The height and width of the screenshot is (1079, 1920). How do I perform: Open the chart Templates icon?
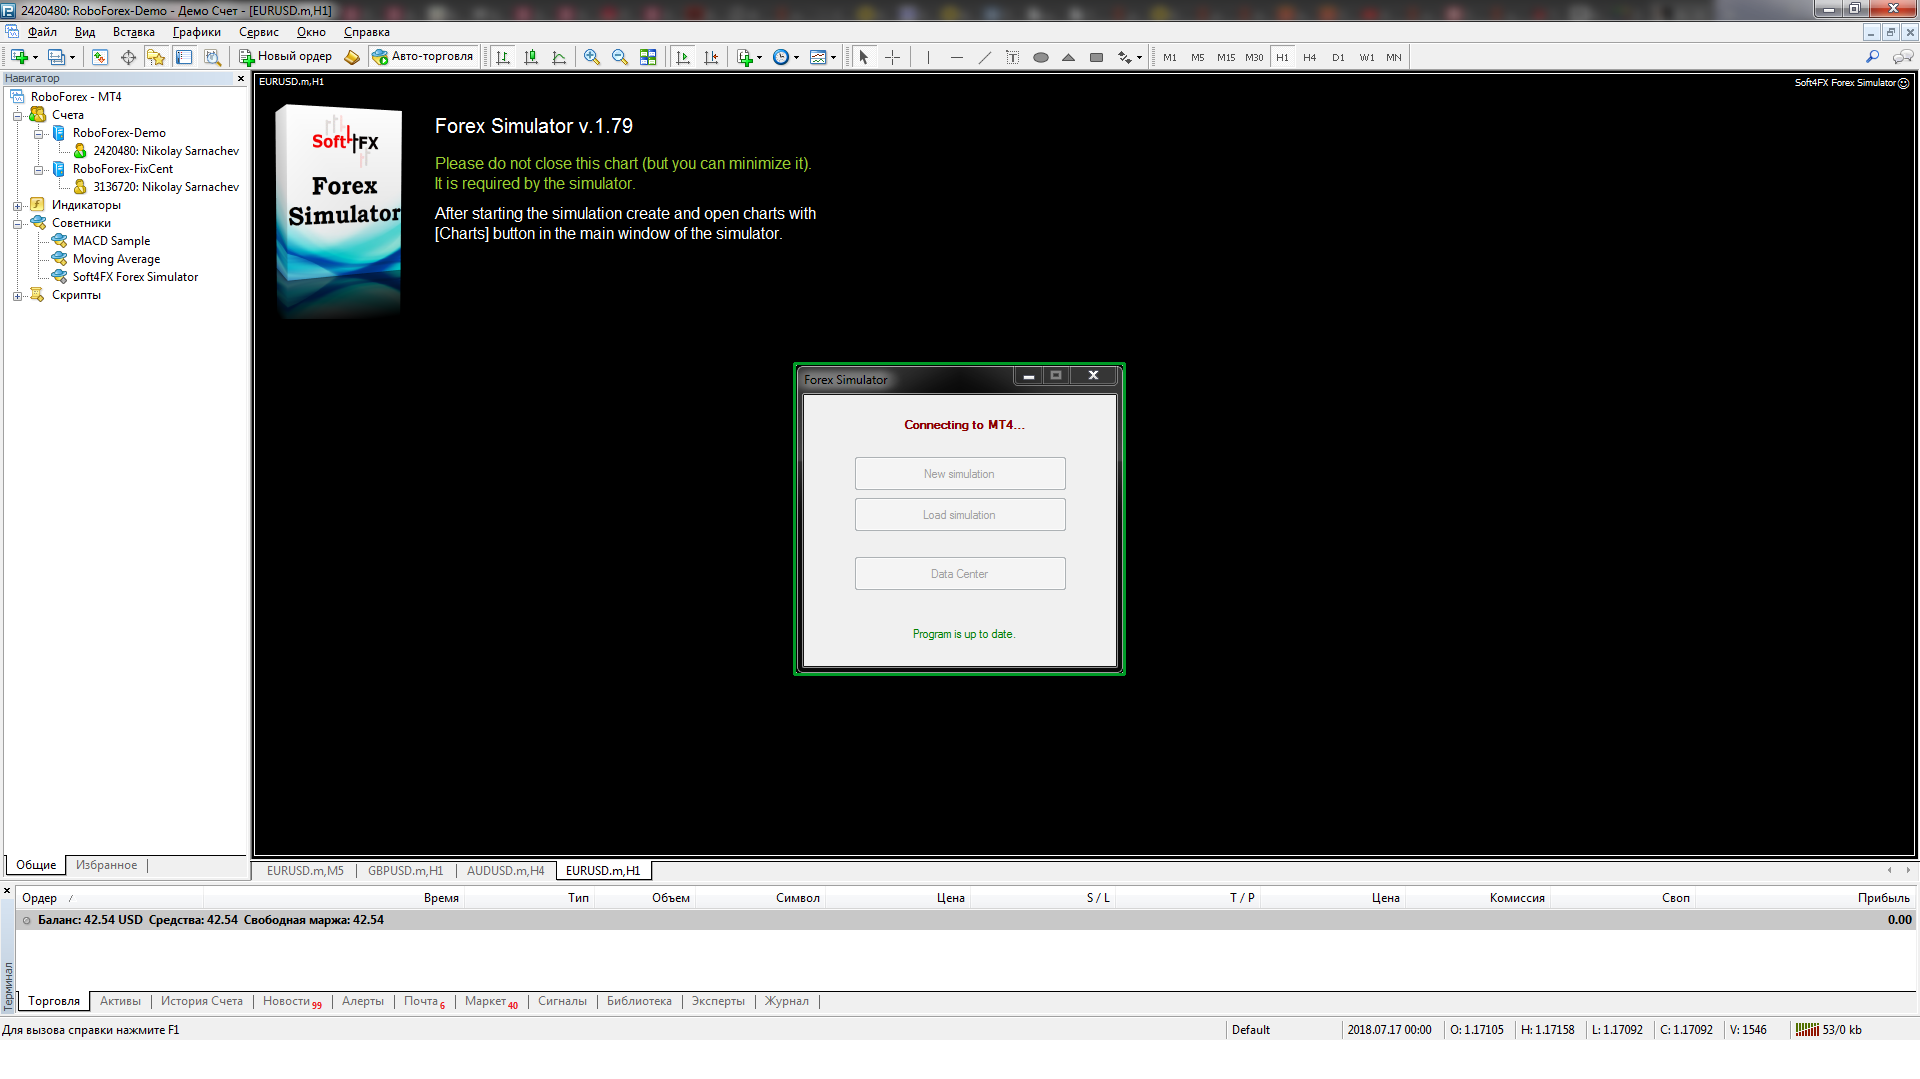[818, 57]
